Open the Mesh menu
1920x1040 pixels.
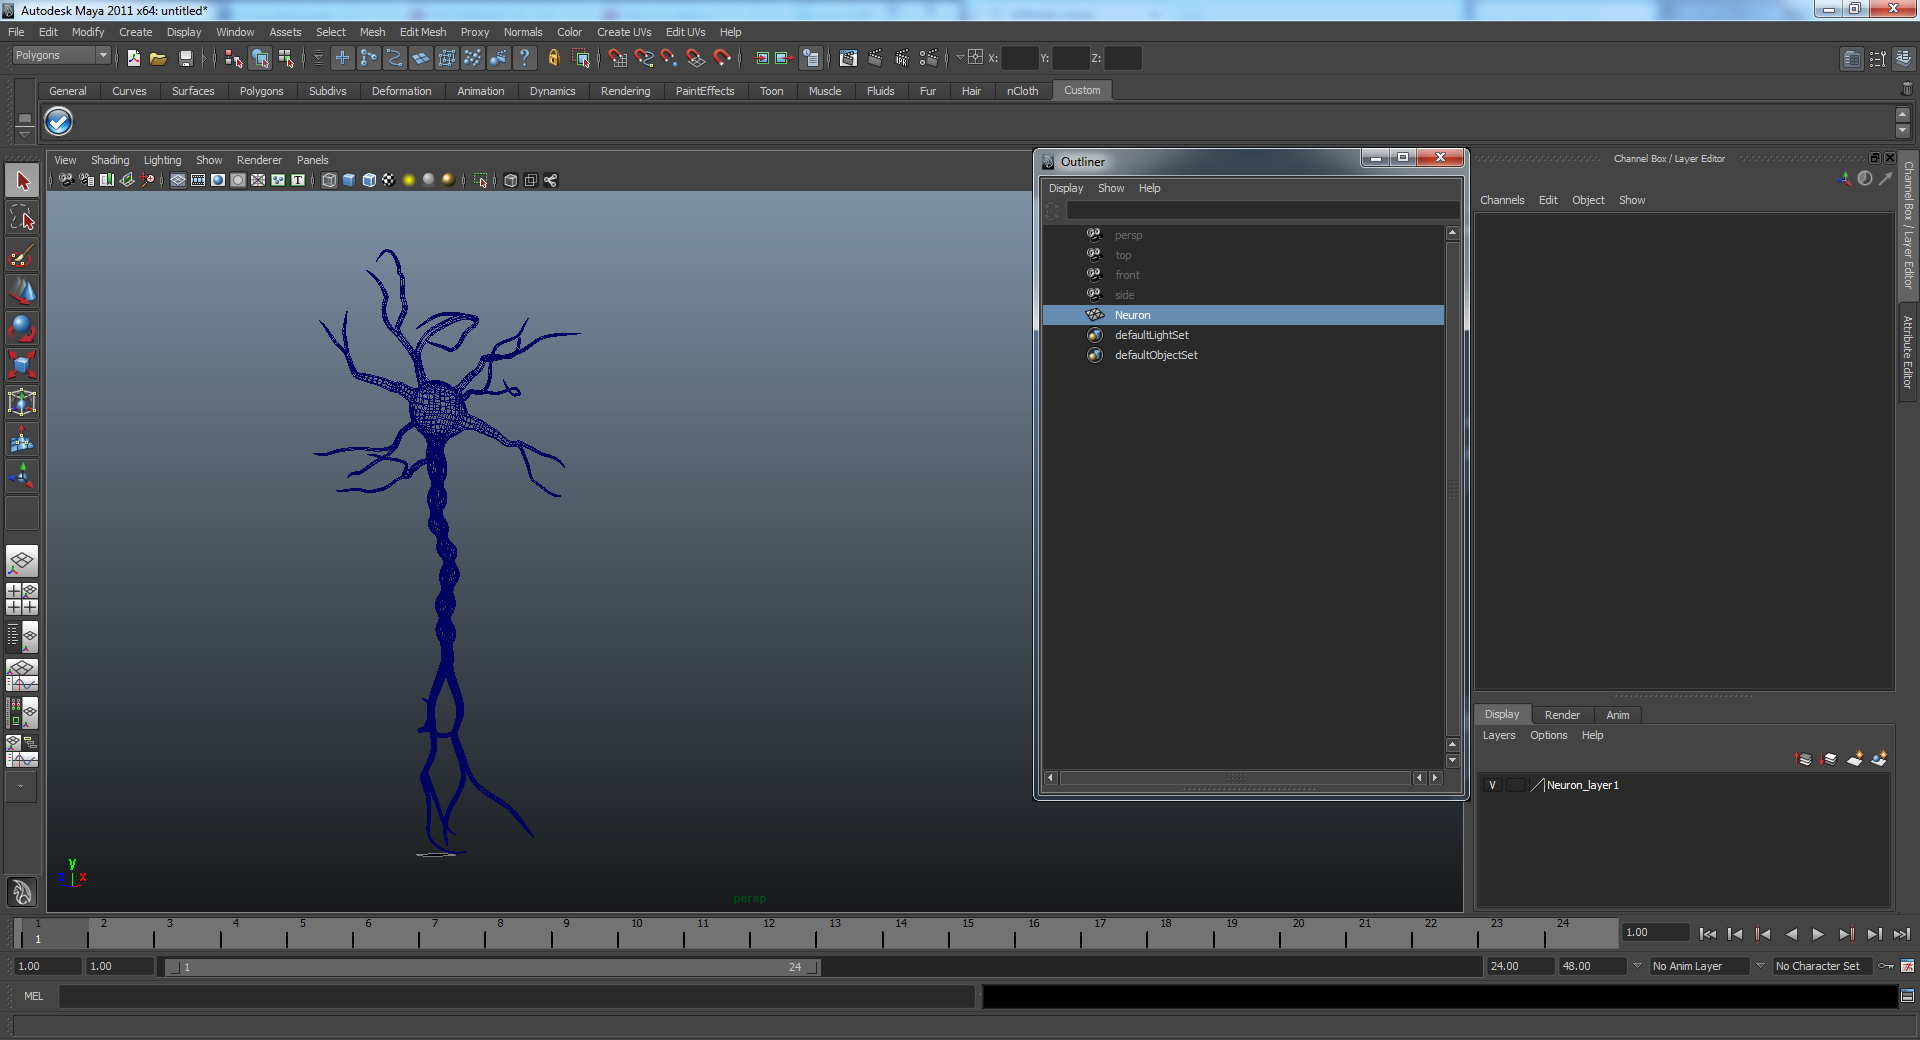click(x=372, y=32)
